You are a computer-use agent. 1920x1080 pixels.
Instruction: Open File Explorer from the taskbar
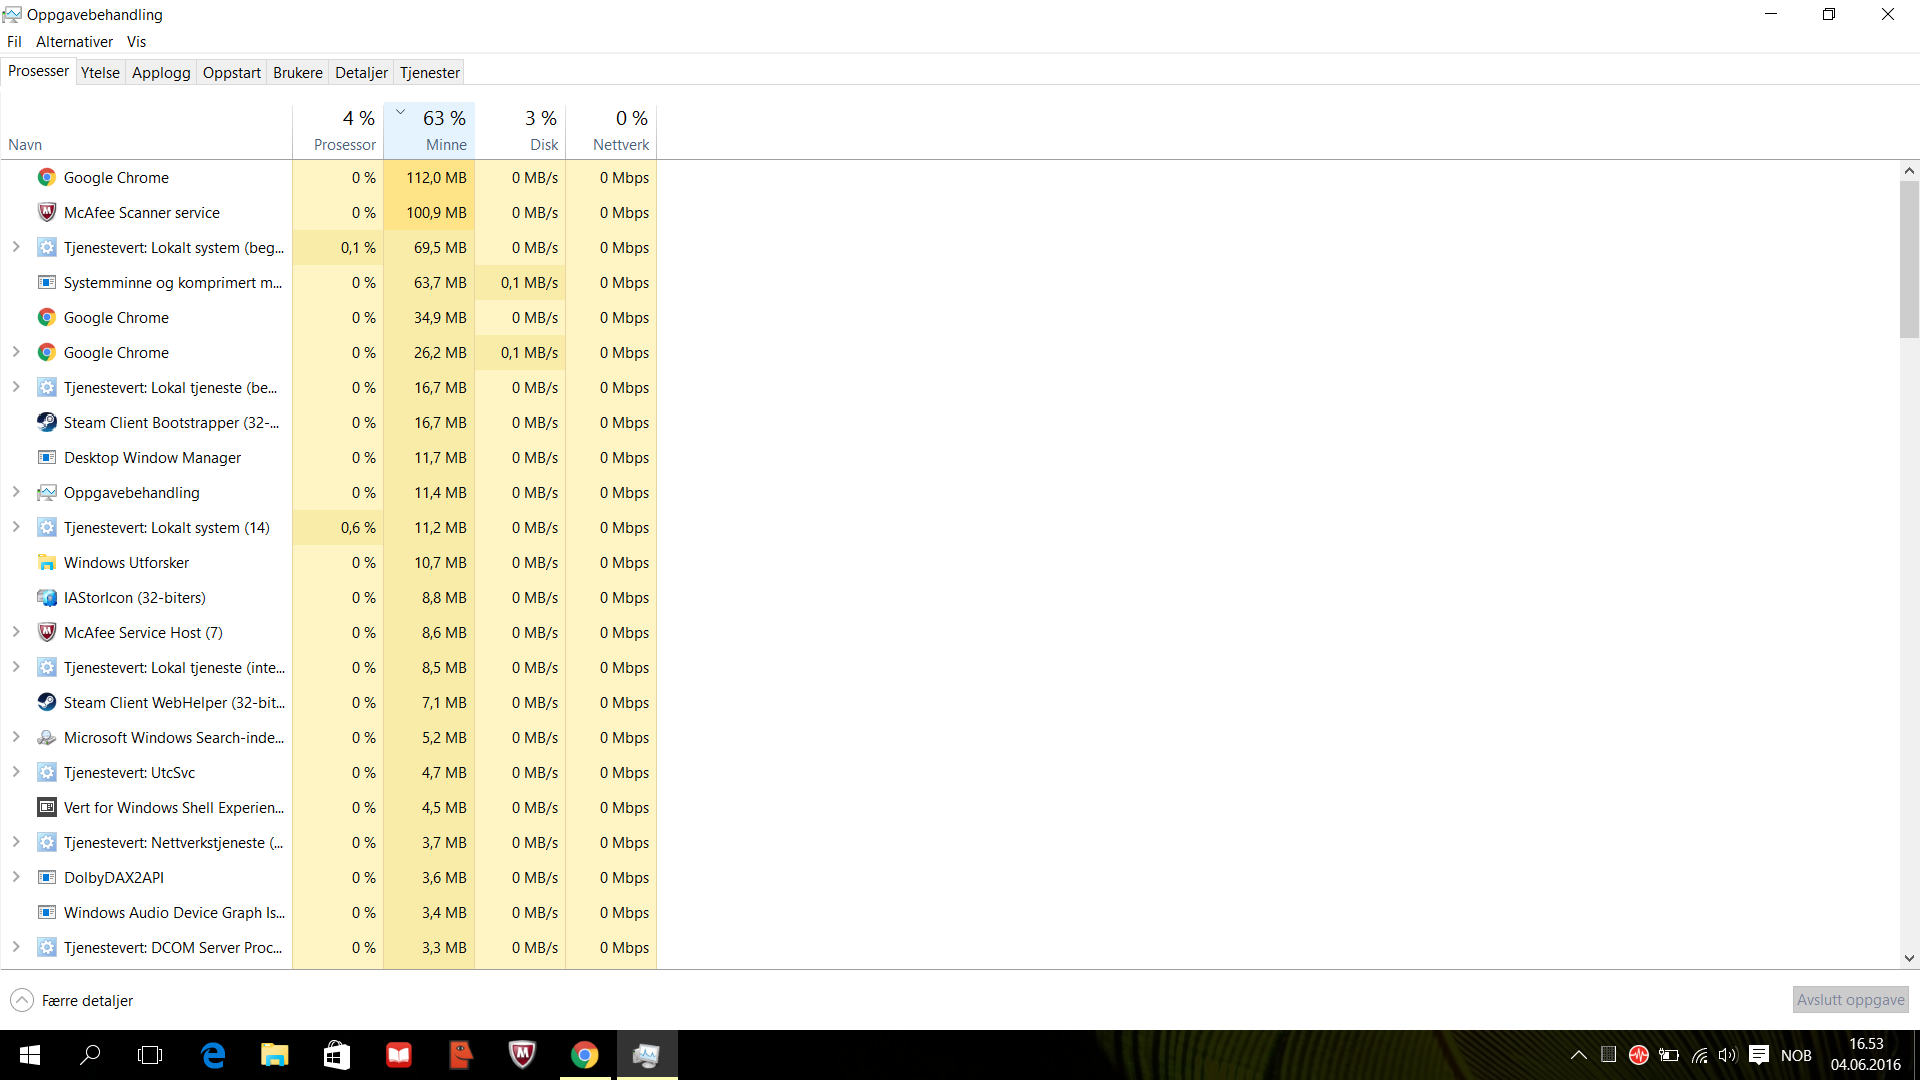pyautogui.click(x=274, y=1055)
